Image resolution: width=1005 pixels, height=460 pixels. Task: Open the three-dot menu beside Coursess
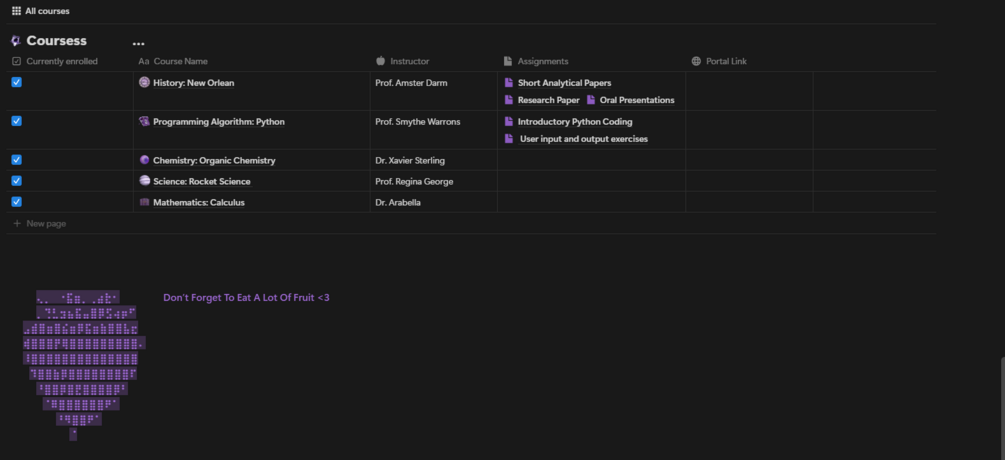click(138, 42)
